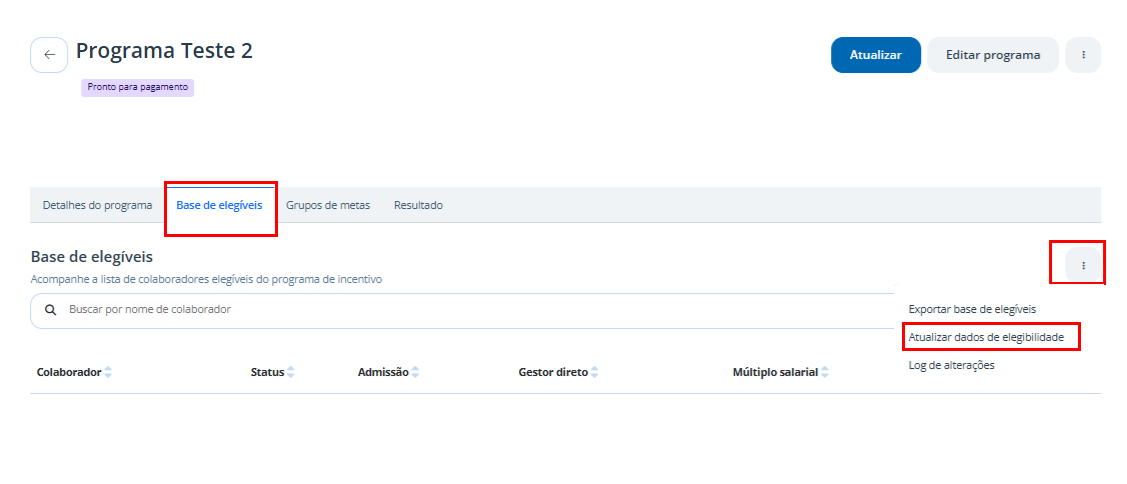Viewport: 1127px width, 484px height.
Task: Sort by Múltiplo salarial column arrows
Action: point(824,373)
